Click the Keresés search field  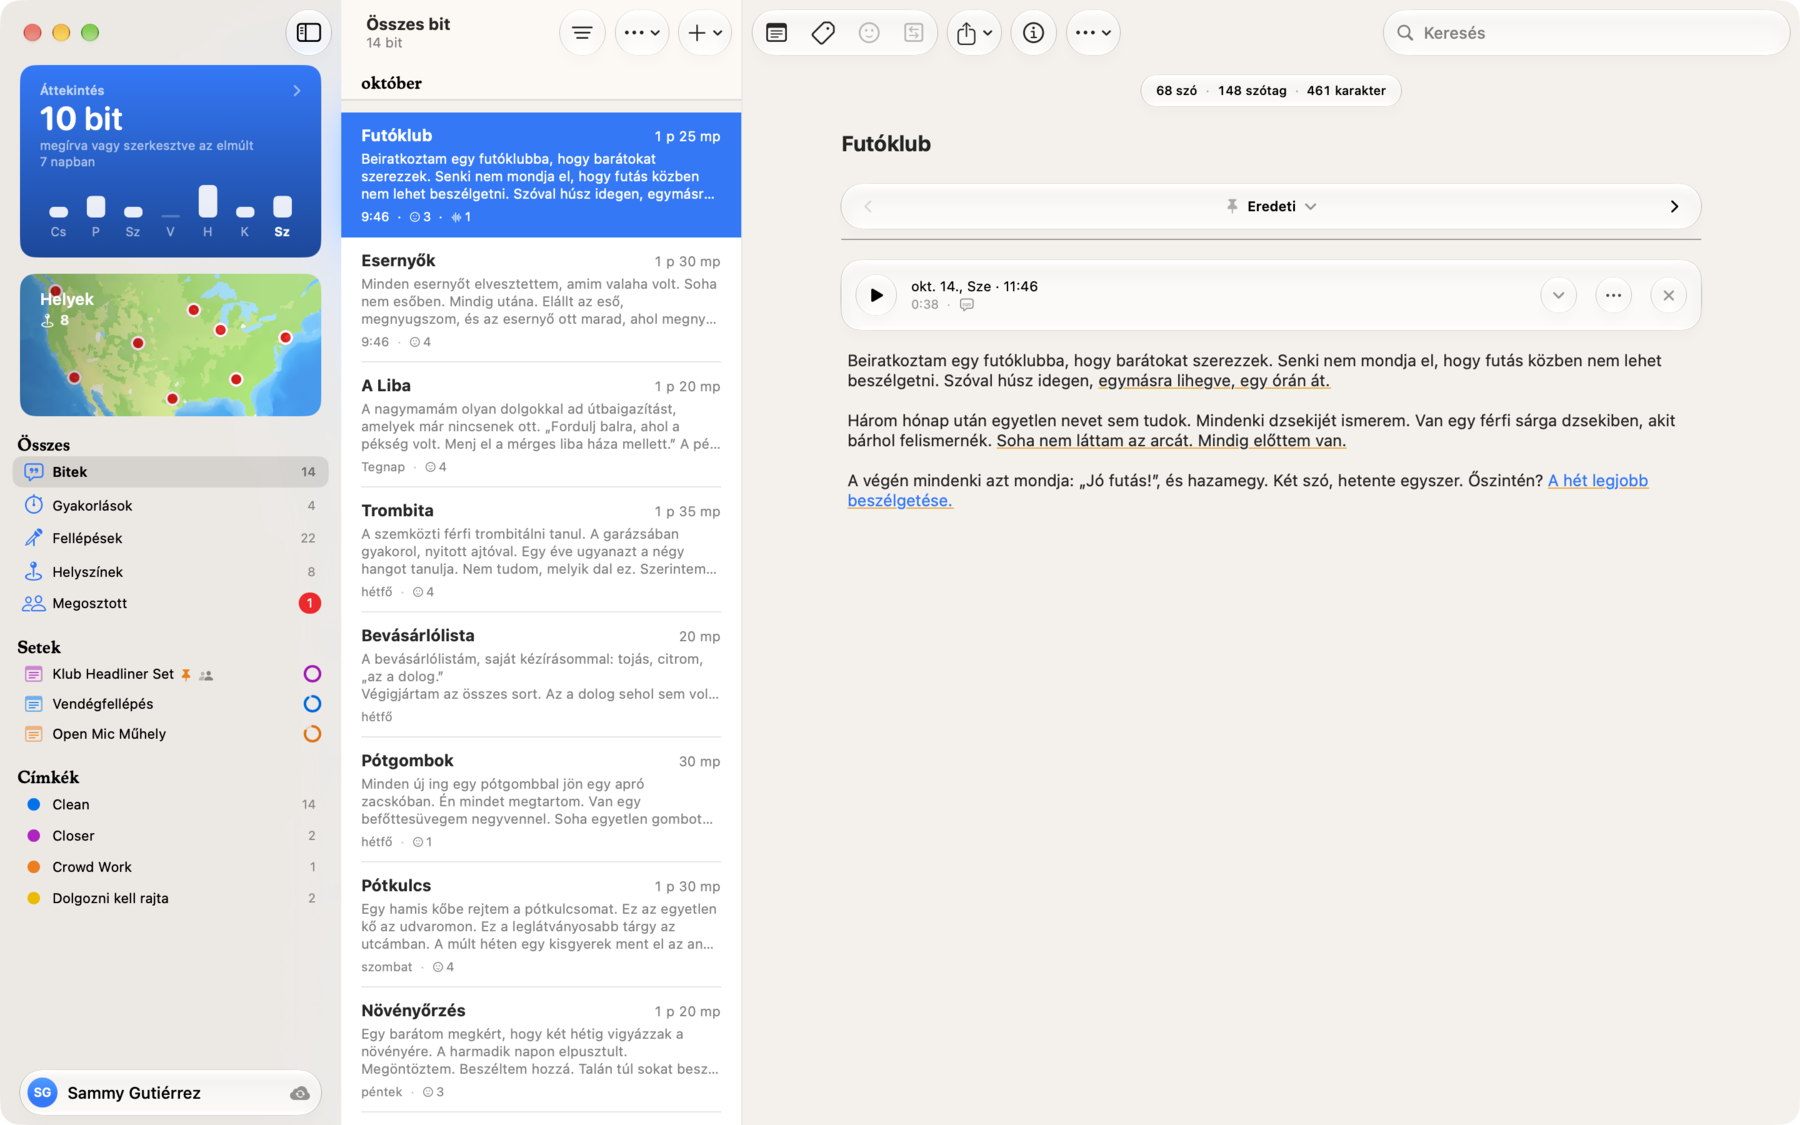pos(1586,33)
